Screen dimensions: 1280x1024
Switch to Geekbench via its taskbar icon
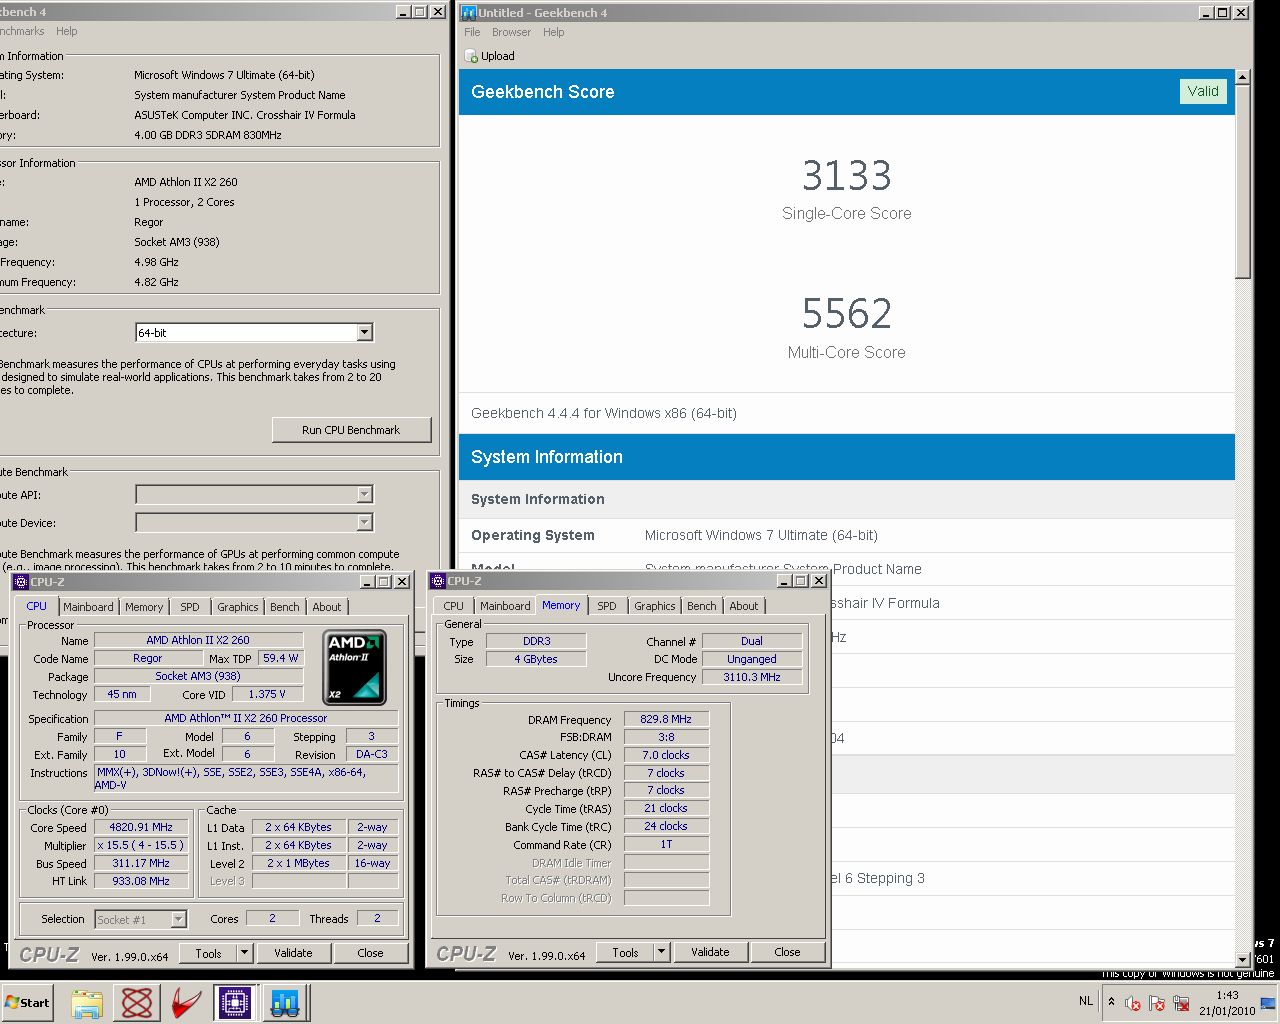click(286, 1003)
